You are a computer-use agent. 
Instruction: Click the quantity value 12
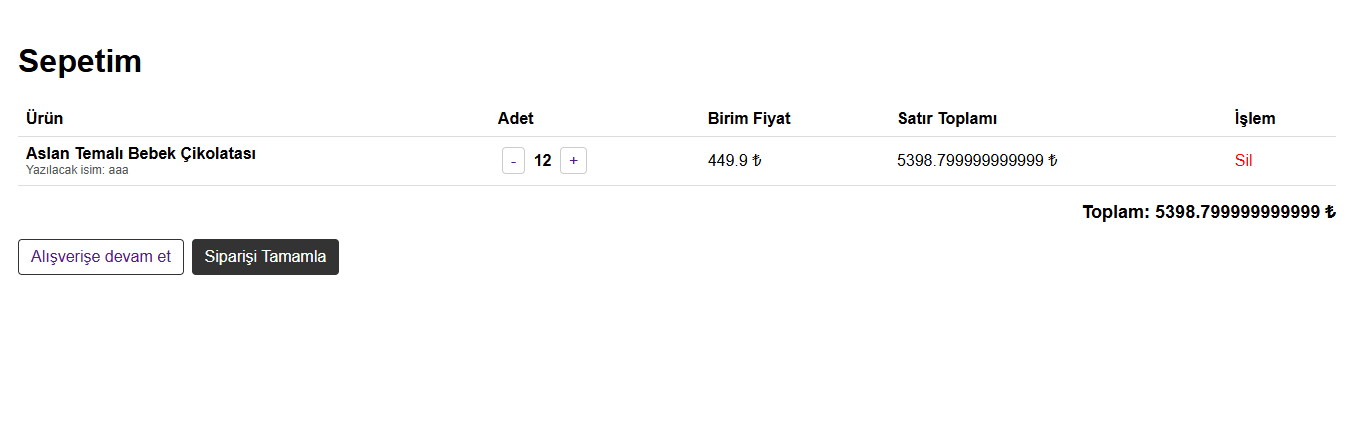coord(543,161)
